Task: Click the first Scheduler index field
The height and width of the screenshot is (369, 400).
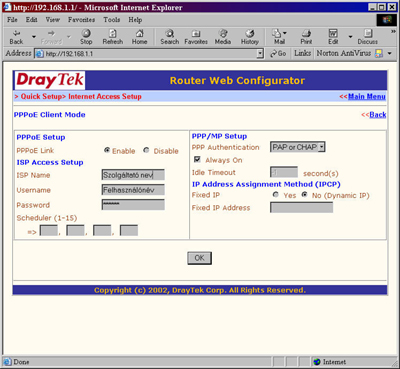Action: [49, 230]
